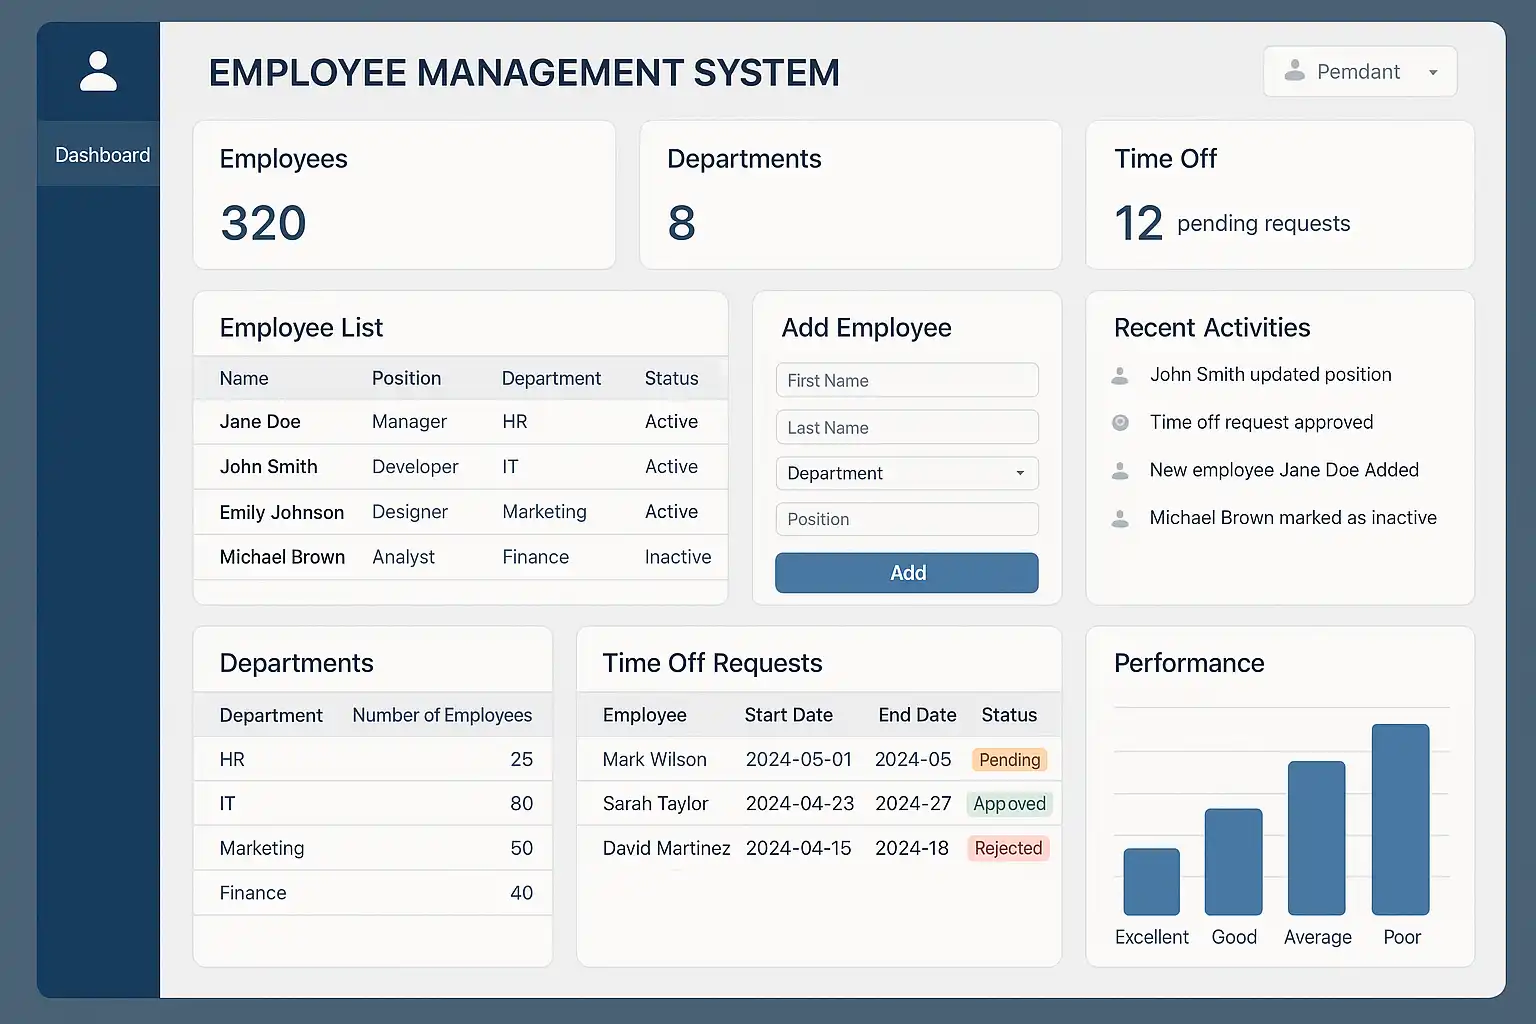Select the Position text field

tap(906, 519)
